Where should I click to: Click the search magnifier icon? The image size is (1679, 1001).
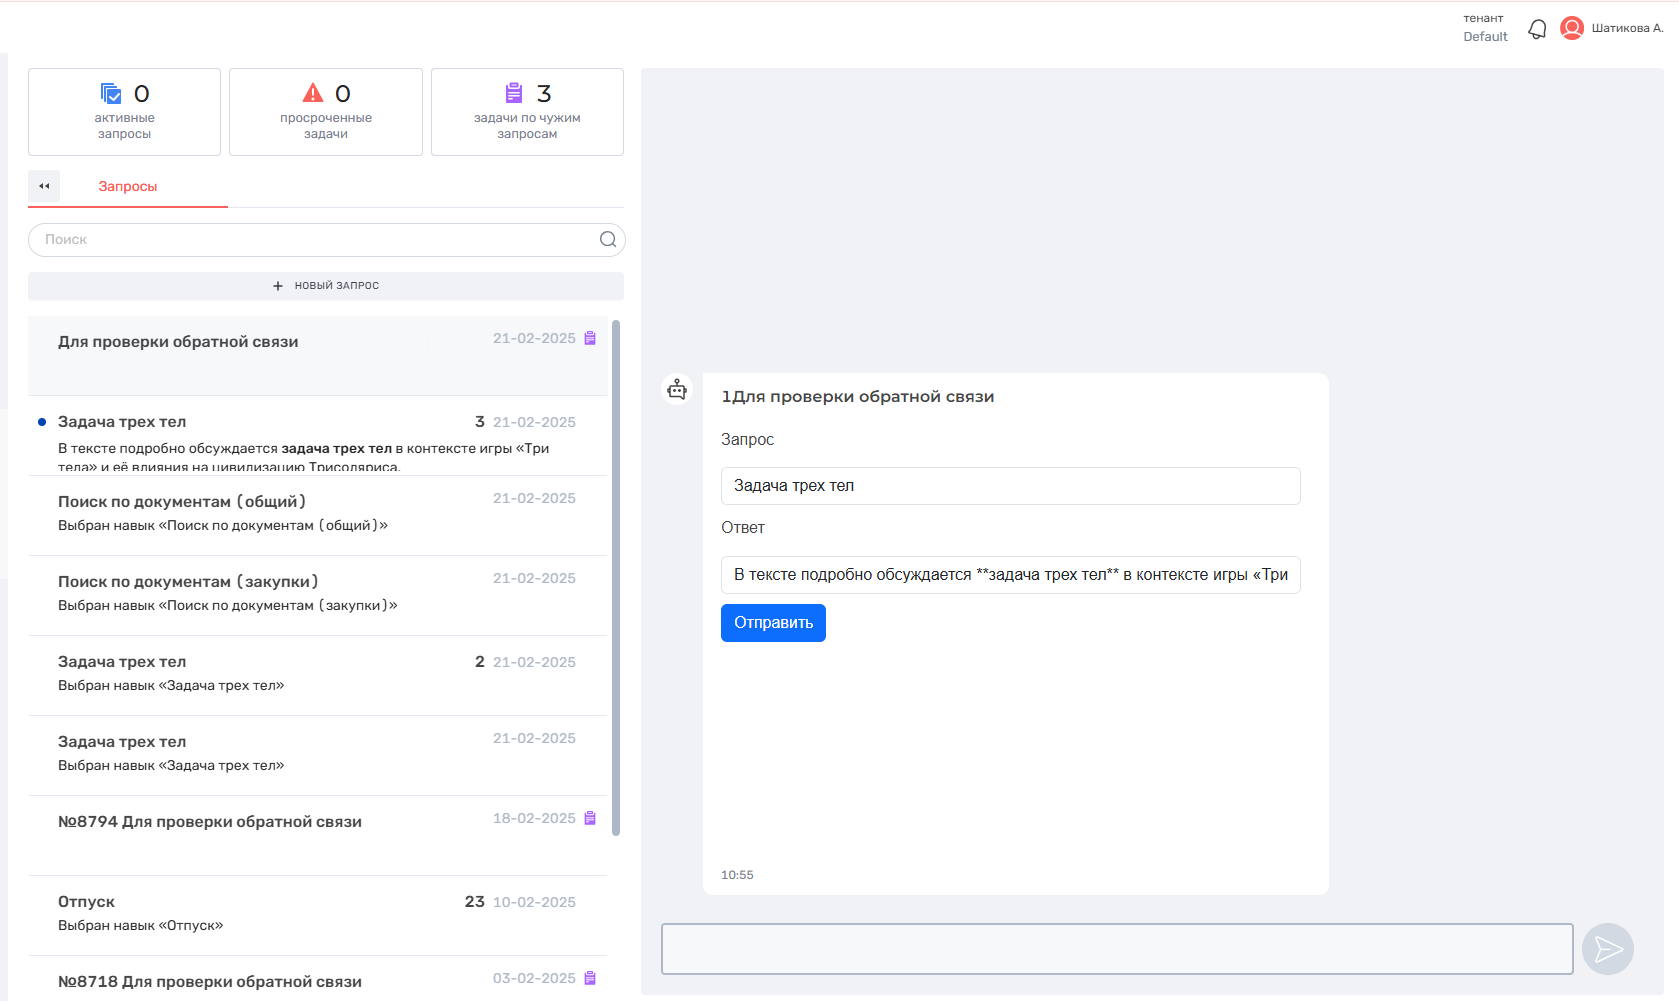(608, 239)
